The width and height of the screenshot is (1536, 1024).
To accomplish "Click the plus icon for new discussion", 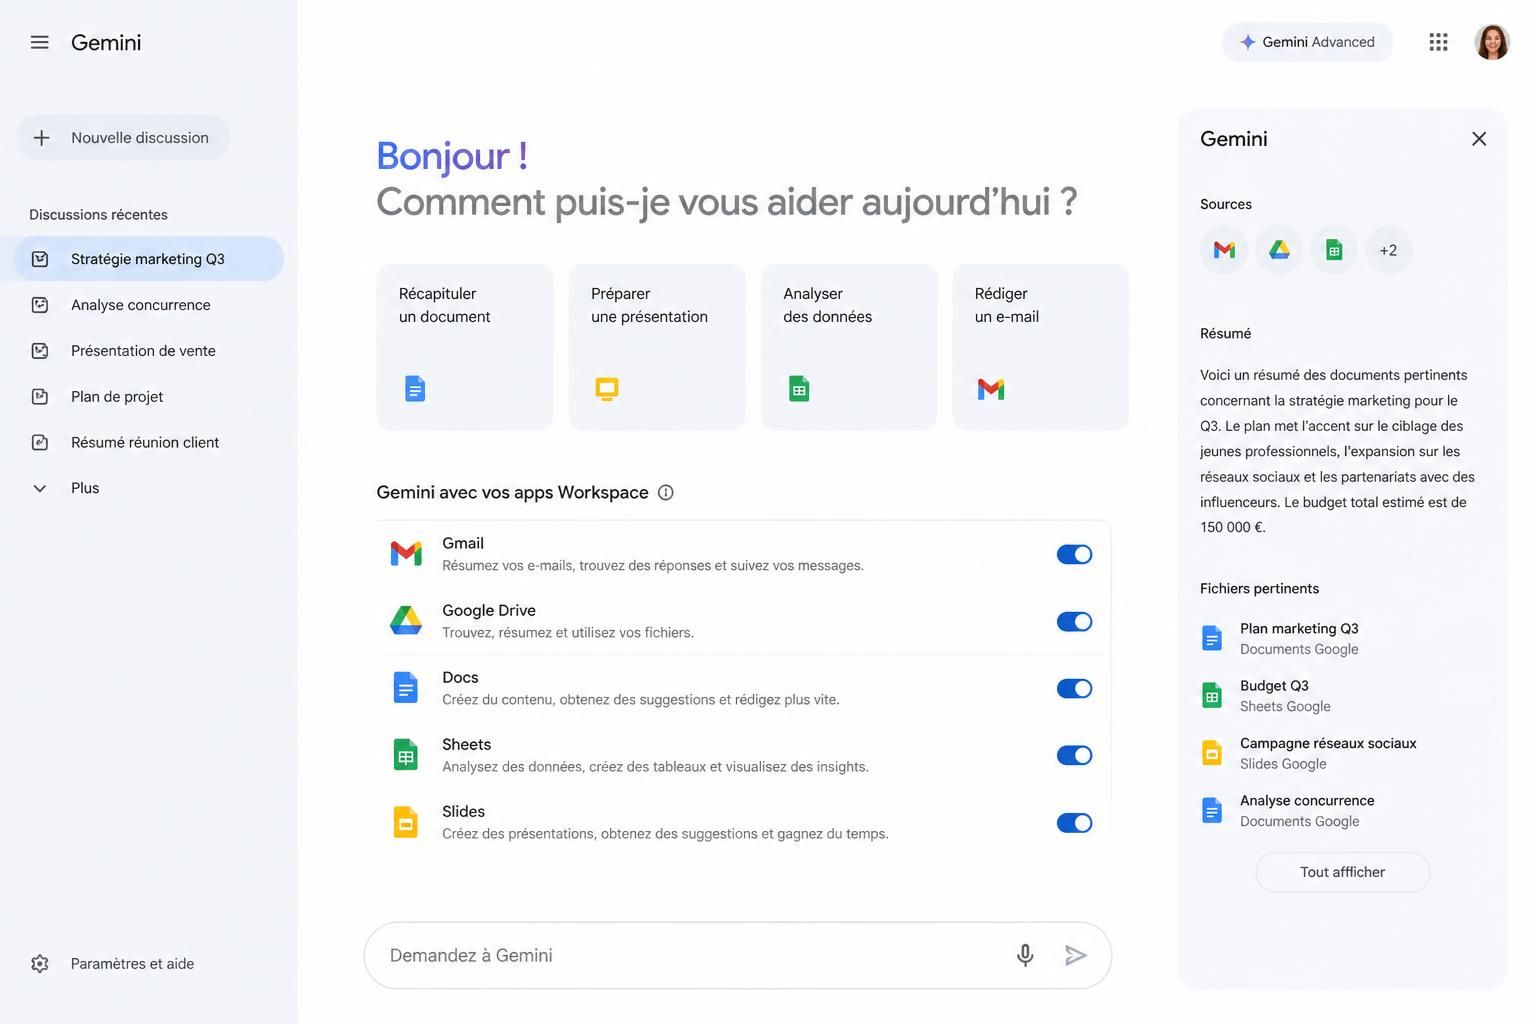I will click(42, 138).
